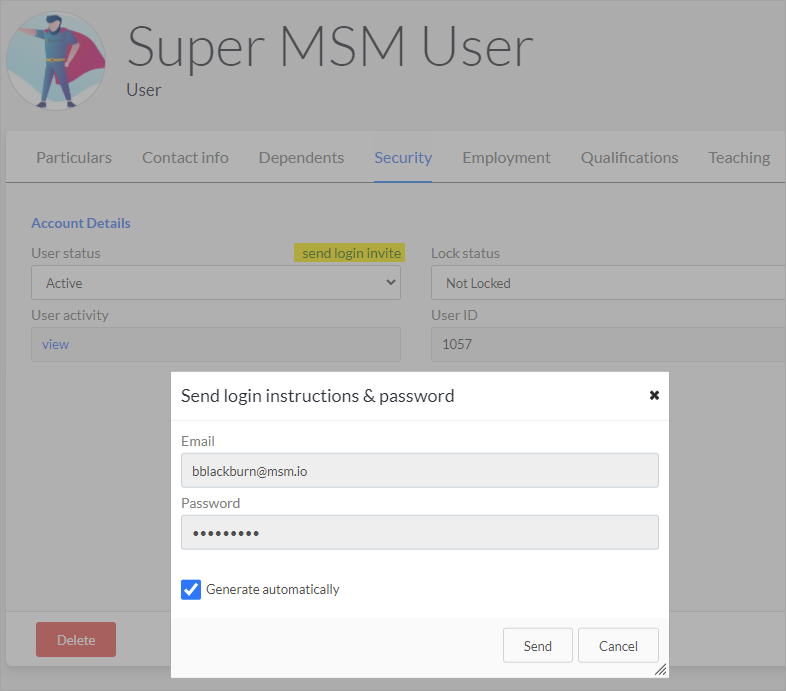Open the User status dropdown
Viewport: 786px width, 691px height.
(x=216, y=283)
